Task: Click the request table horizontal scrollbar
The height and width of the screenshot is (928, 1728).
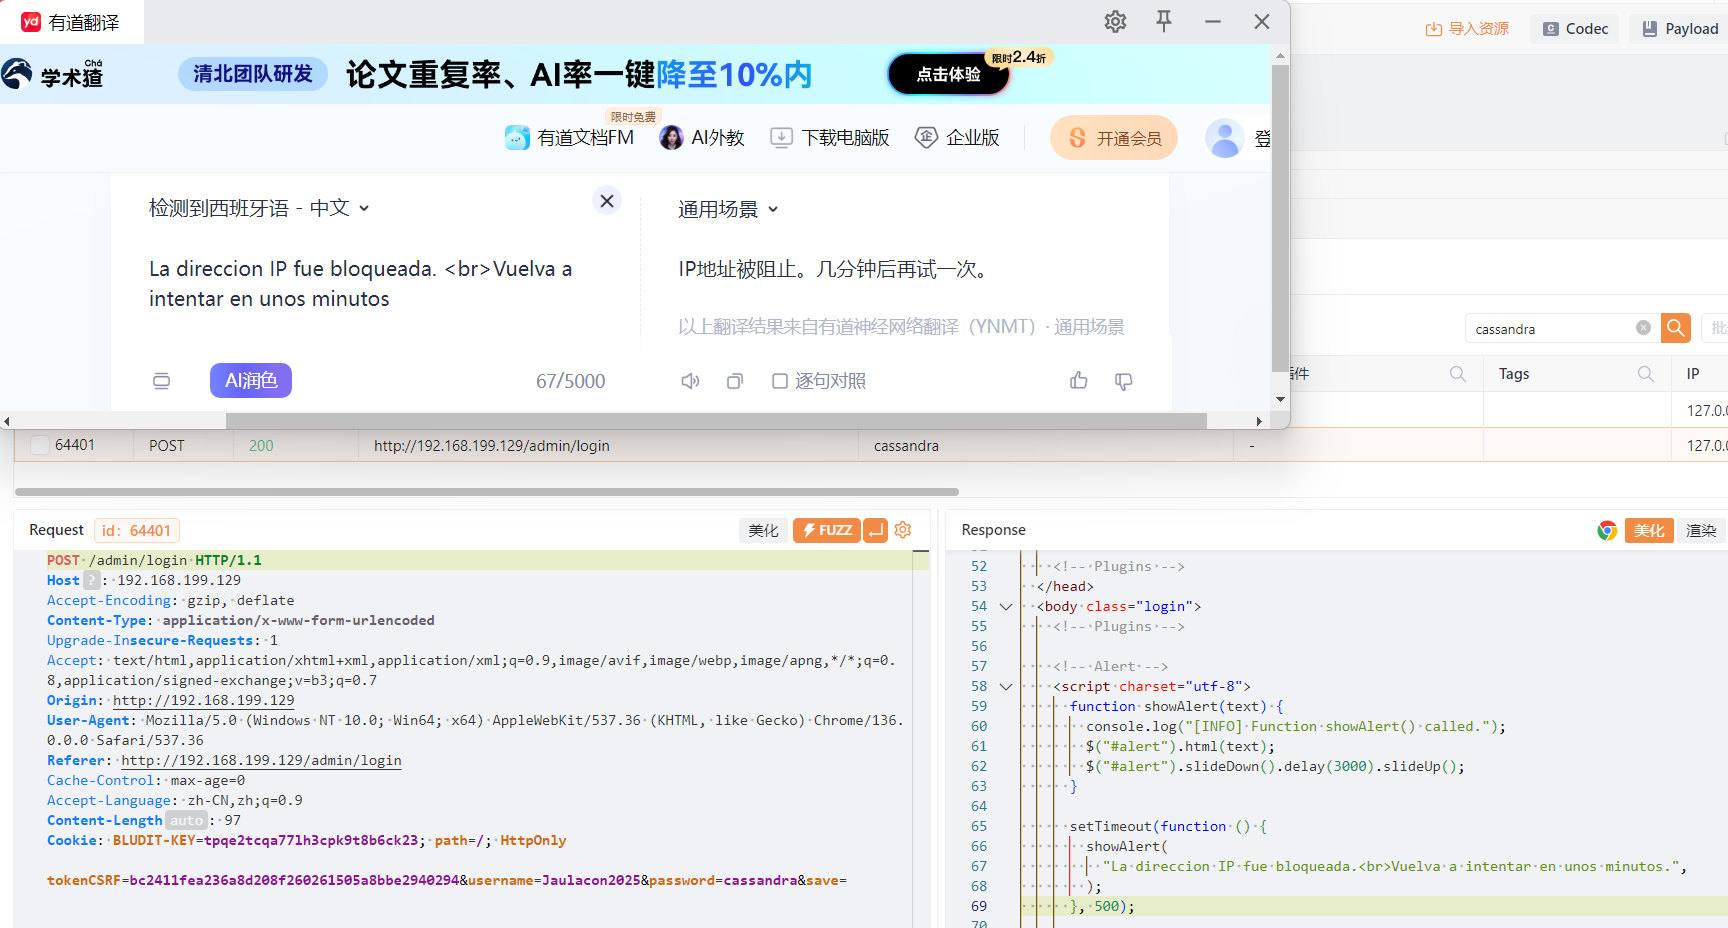Action: click(x=487, y=492)
